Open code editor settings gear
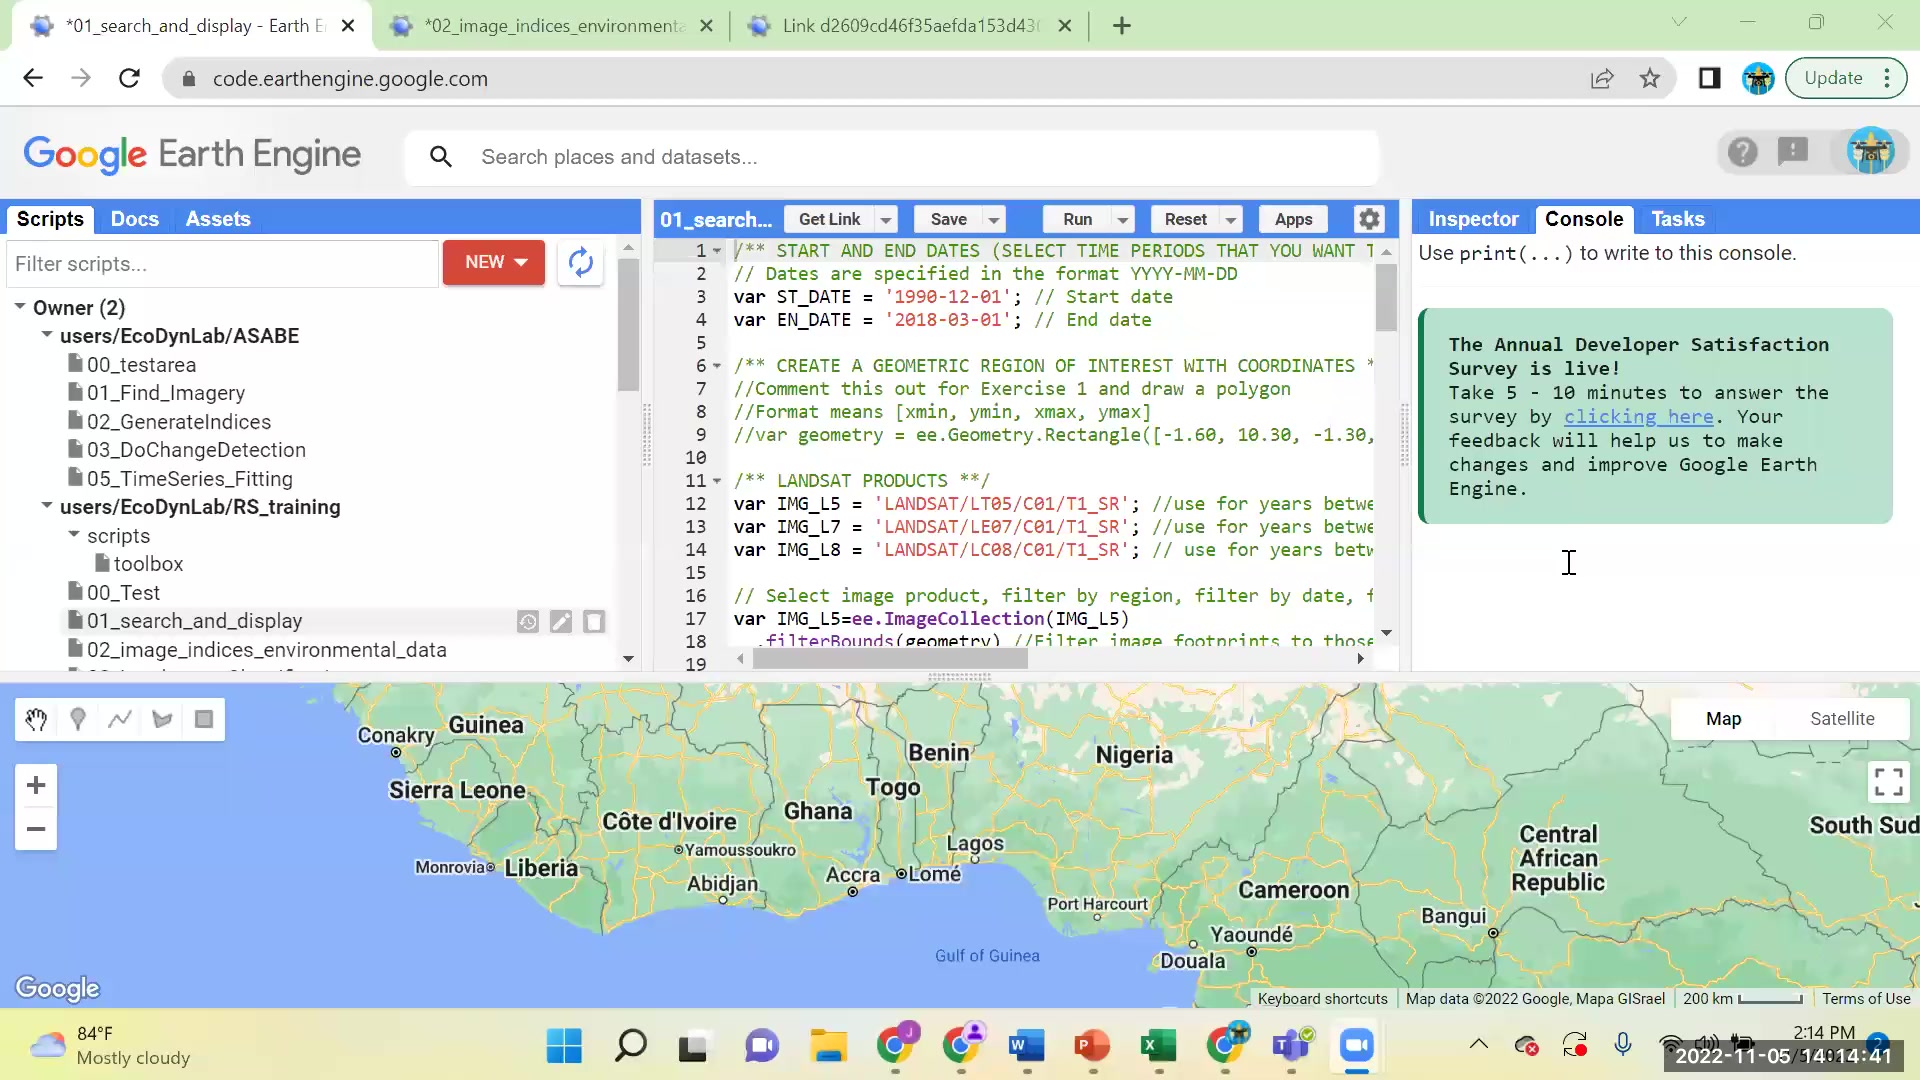 click(x=1369, y=219)
